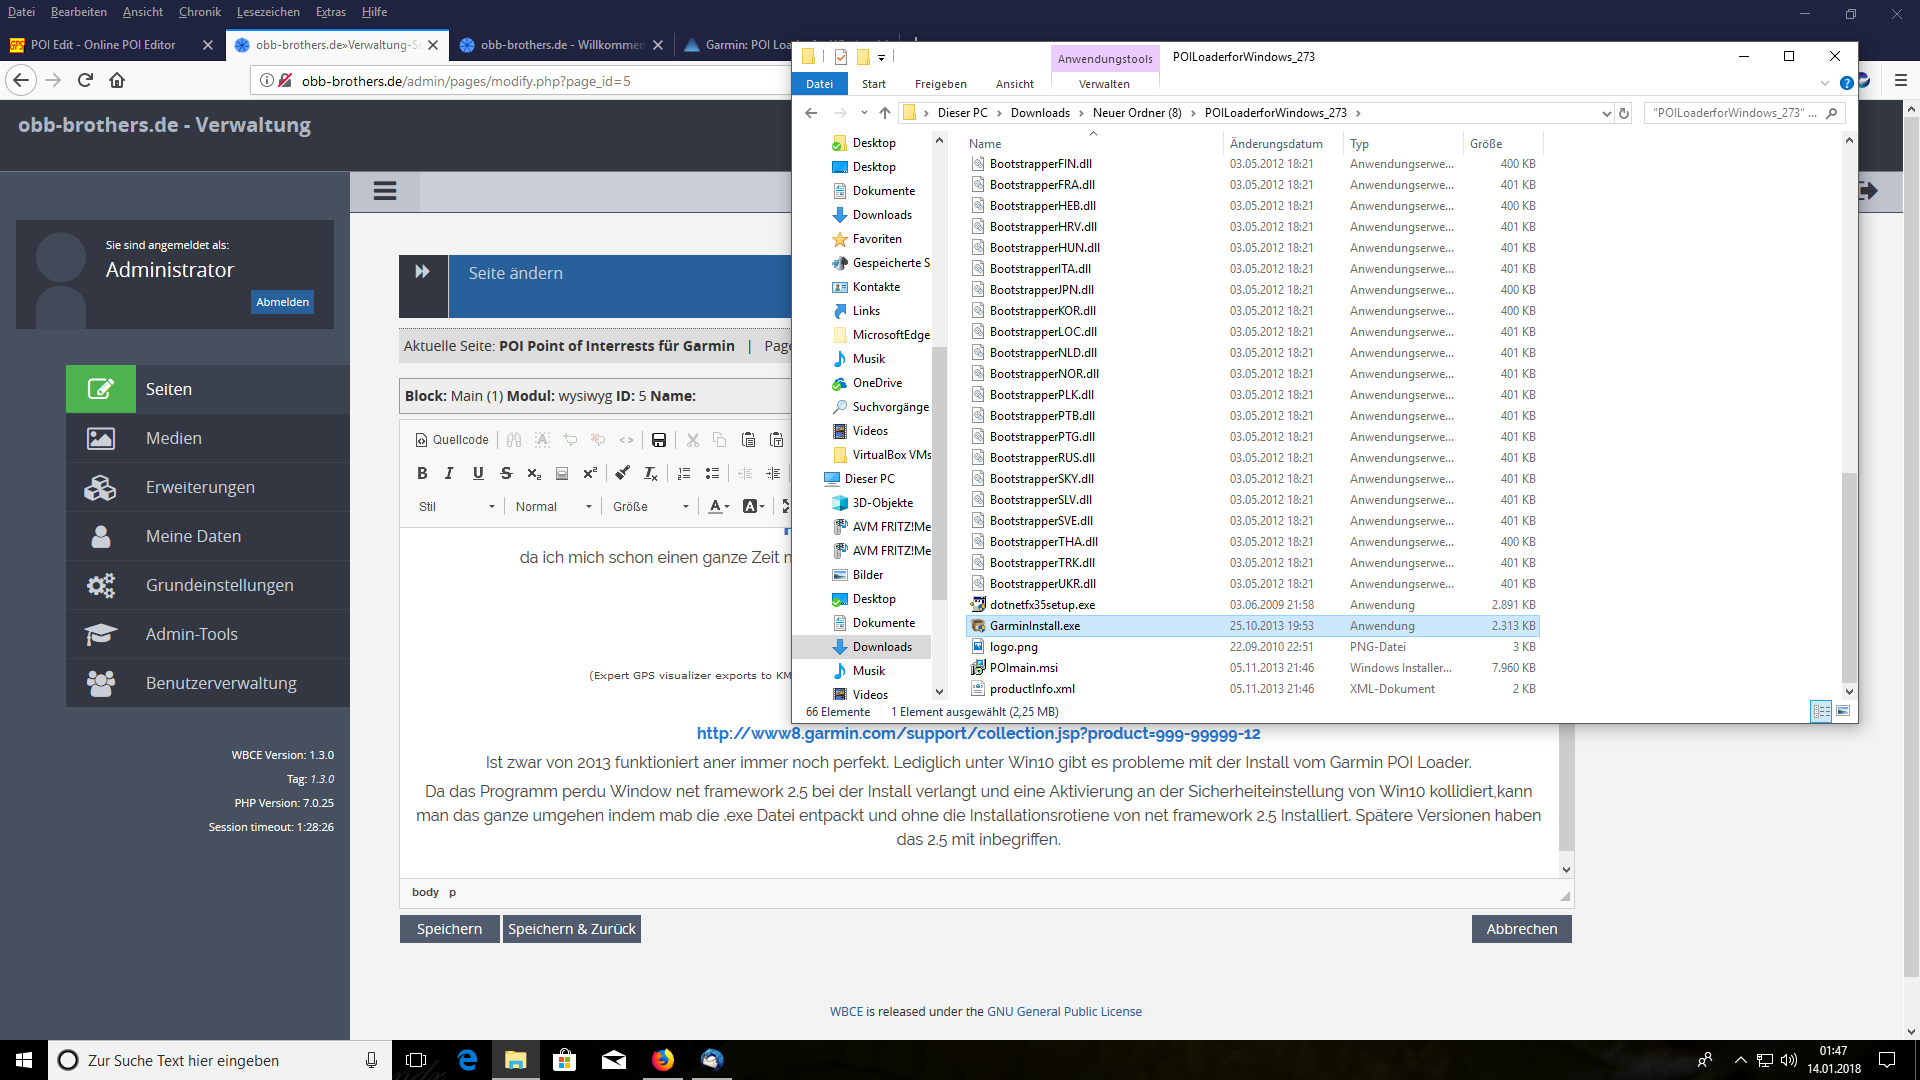Open the Ansicht tab in Explorer ribbon
This screenshot has height=1080, width=1920.
(1014, 84)
